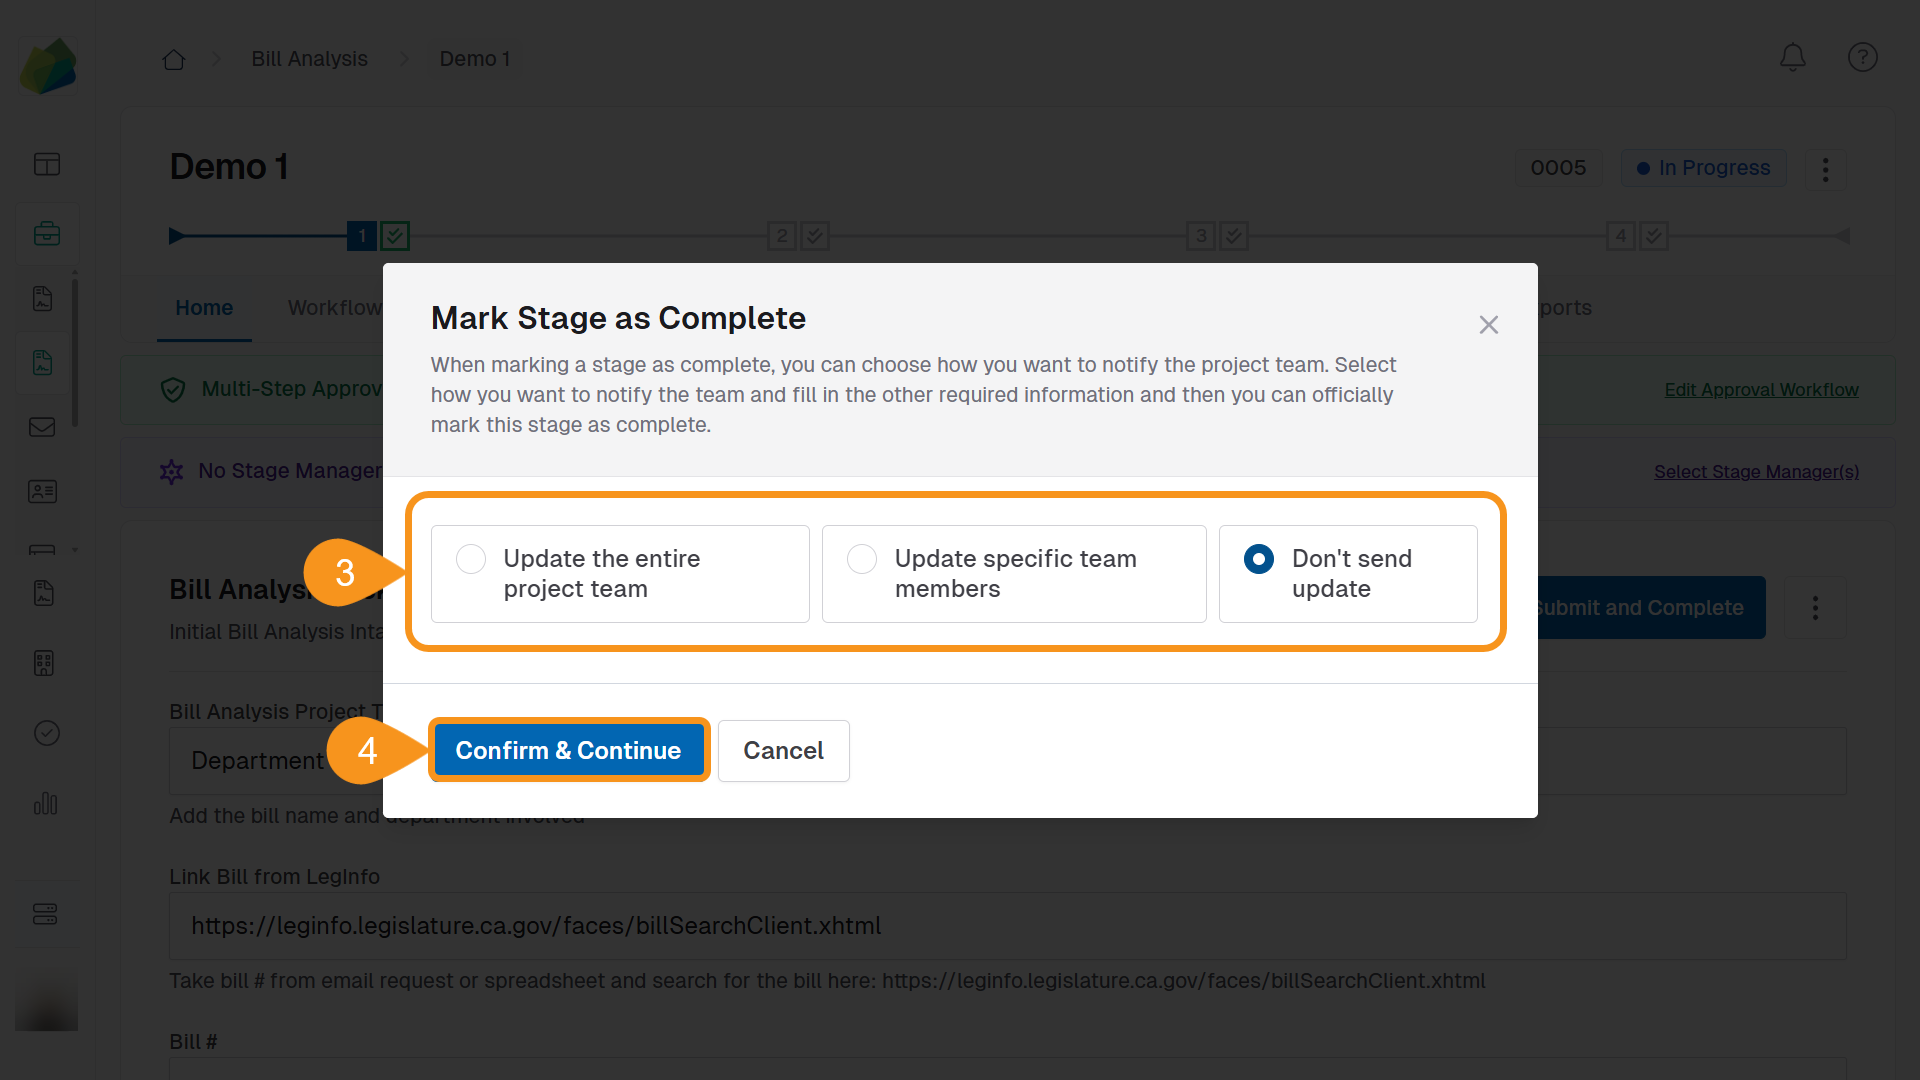The image size is (1920, 1080).
Task: Open the contact card icon in the sidebar
Action: click(x=42, y=491)
